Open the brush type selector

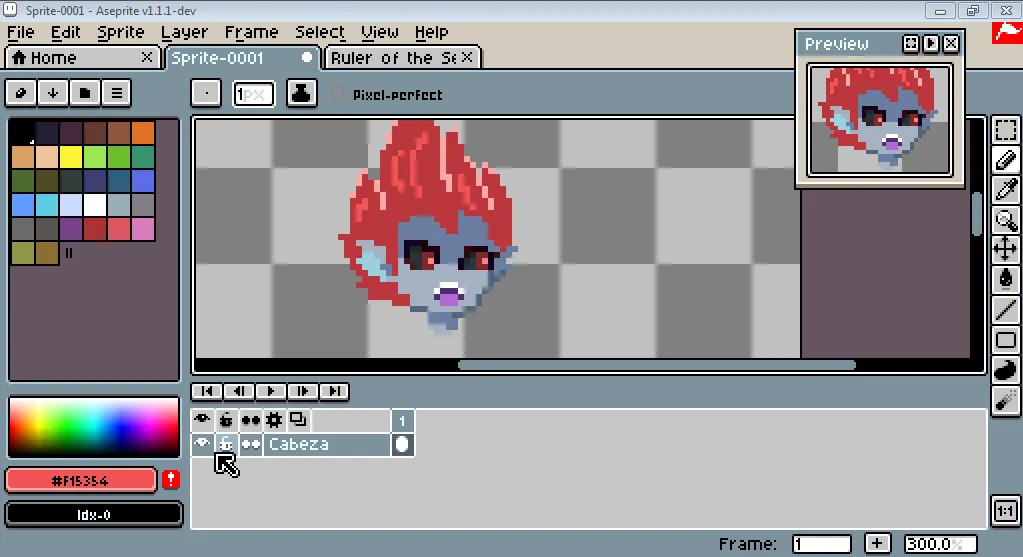[x=206, y=93]
